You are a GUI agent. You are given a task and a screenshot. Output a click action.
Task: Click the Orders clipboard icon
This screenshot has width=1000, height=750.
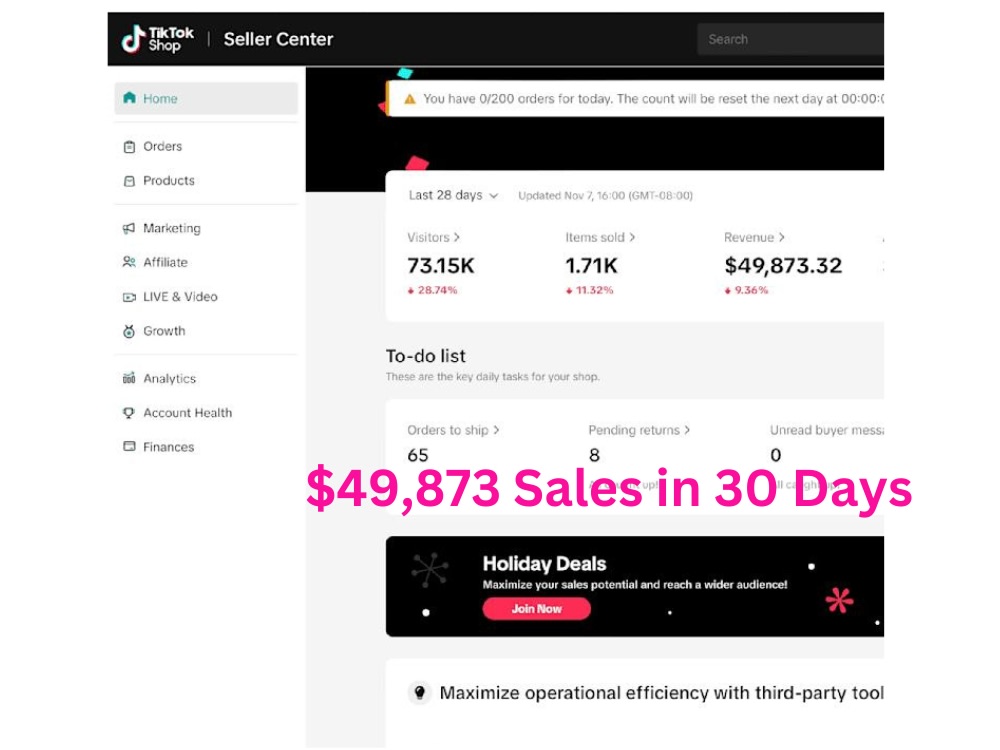point(129,147)
